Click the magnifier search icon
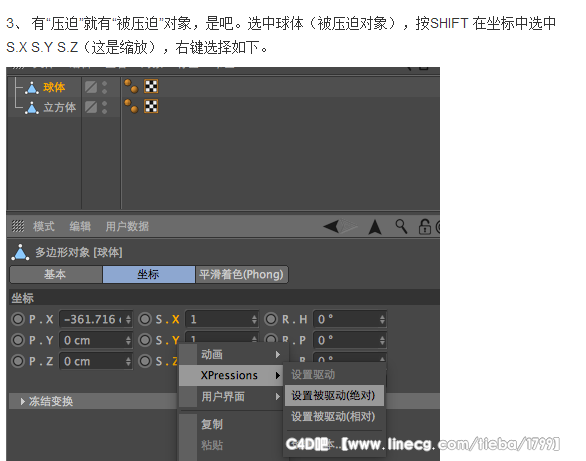This screenshot has width=586, height=461. click(x=401, y=226)
